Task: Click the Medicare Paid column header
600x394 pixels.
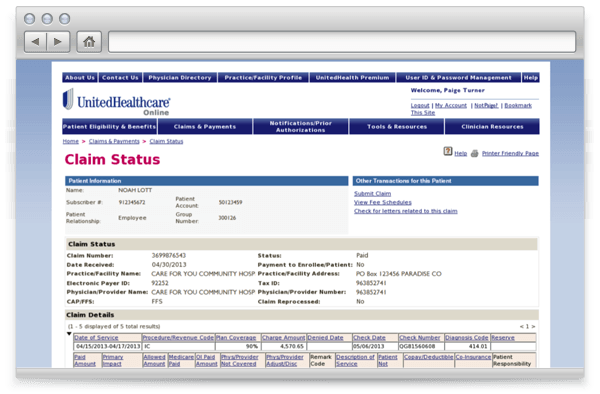Action: pos(181,360)
